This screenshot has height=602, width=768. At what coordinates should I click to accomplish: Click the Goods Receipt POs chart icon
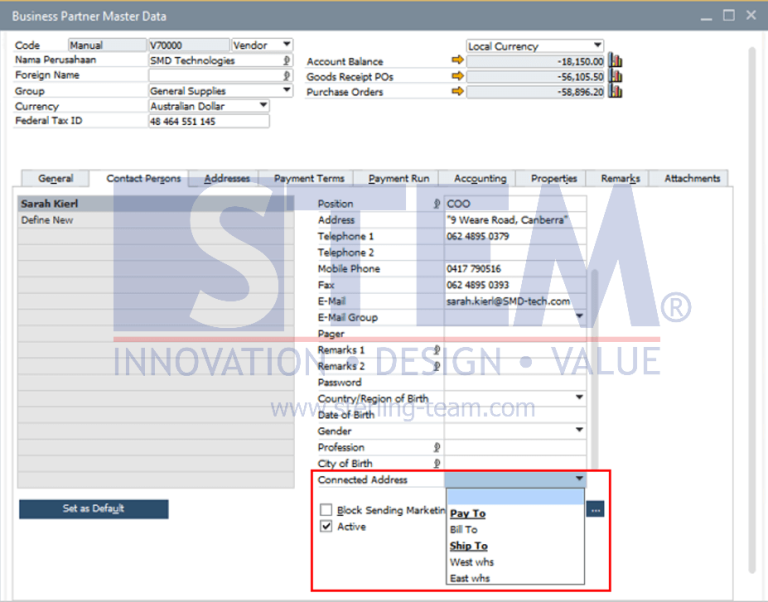616,76
